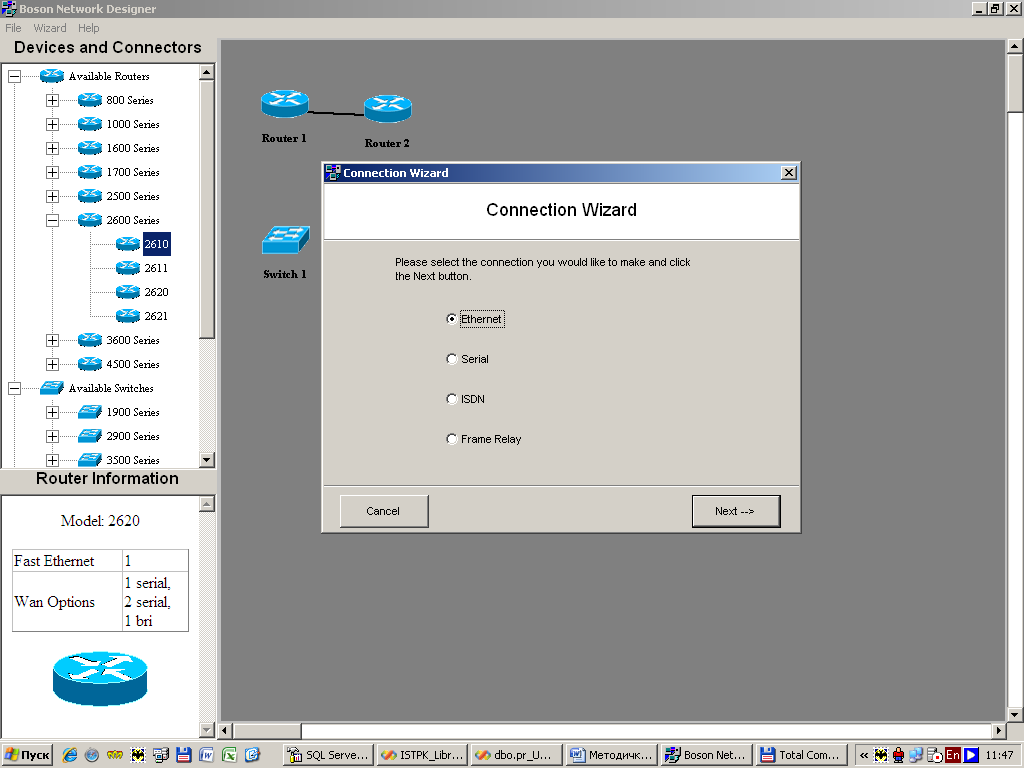Image resolution: width=1024 pixels, height=768 pixels.
Task: Expand the 1700 Series node
Action: (52, 172)
